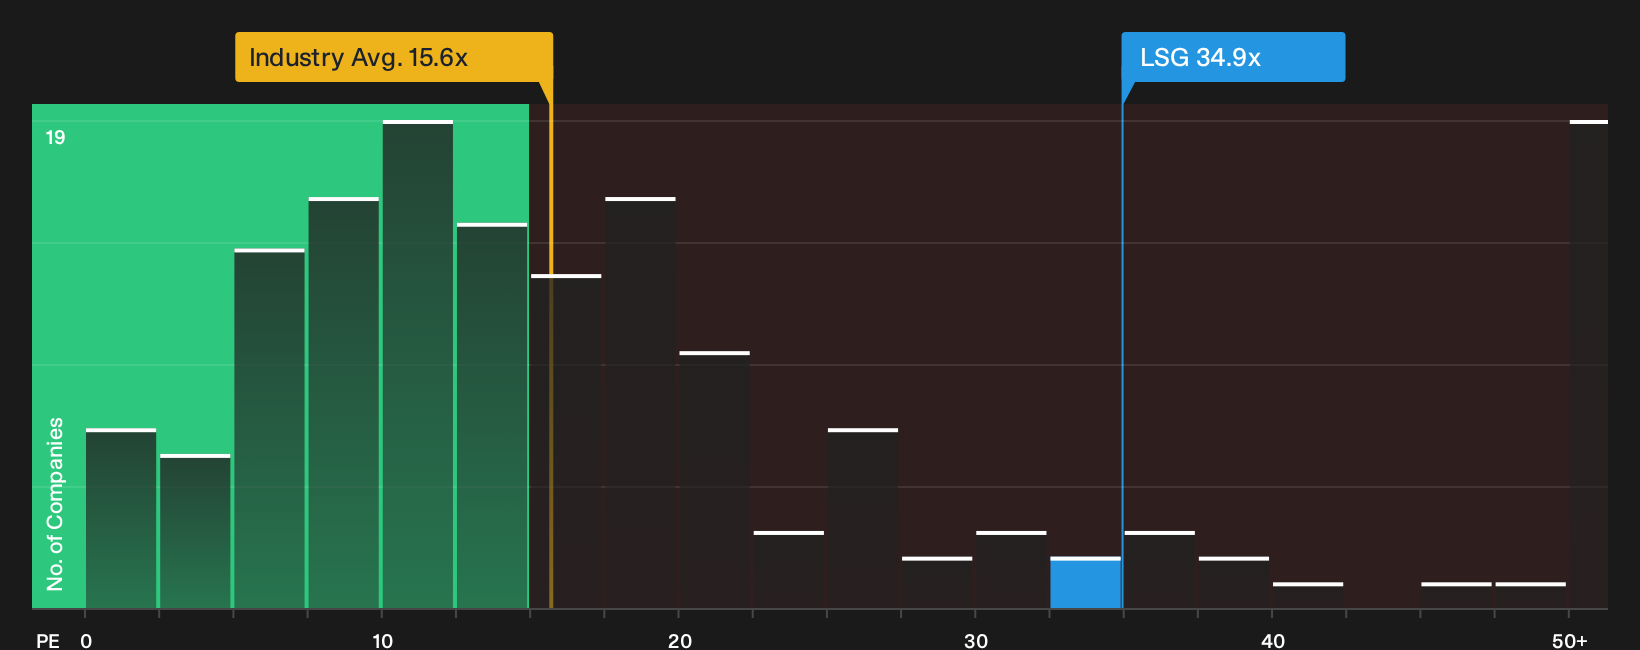Screen dimensions: 1640x650
Task: Select the dark bar right of LSG marker
Action: [x=1159, y=570]
